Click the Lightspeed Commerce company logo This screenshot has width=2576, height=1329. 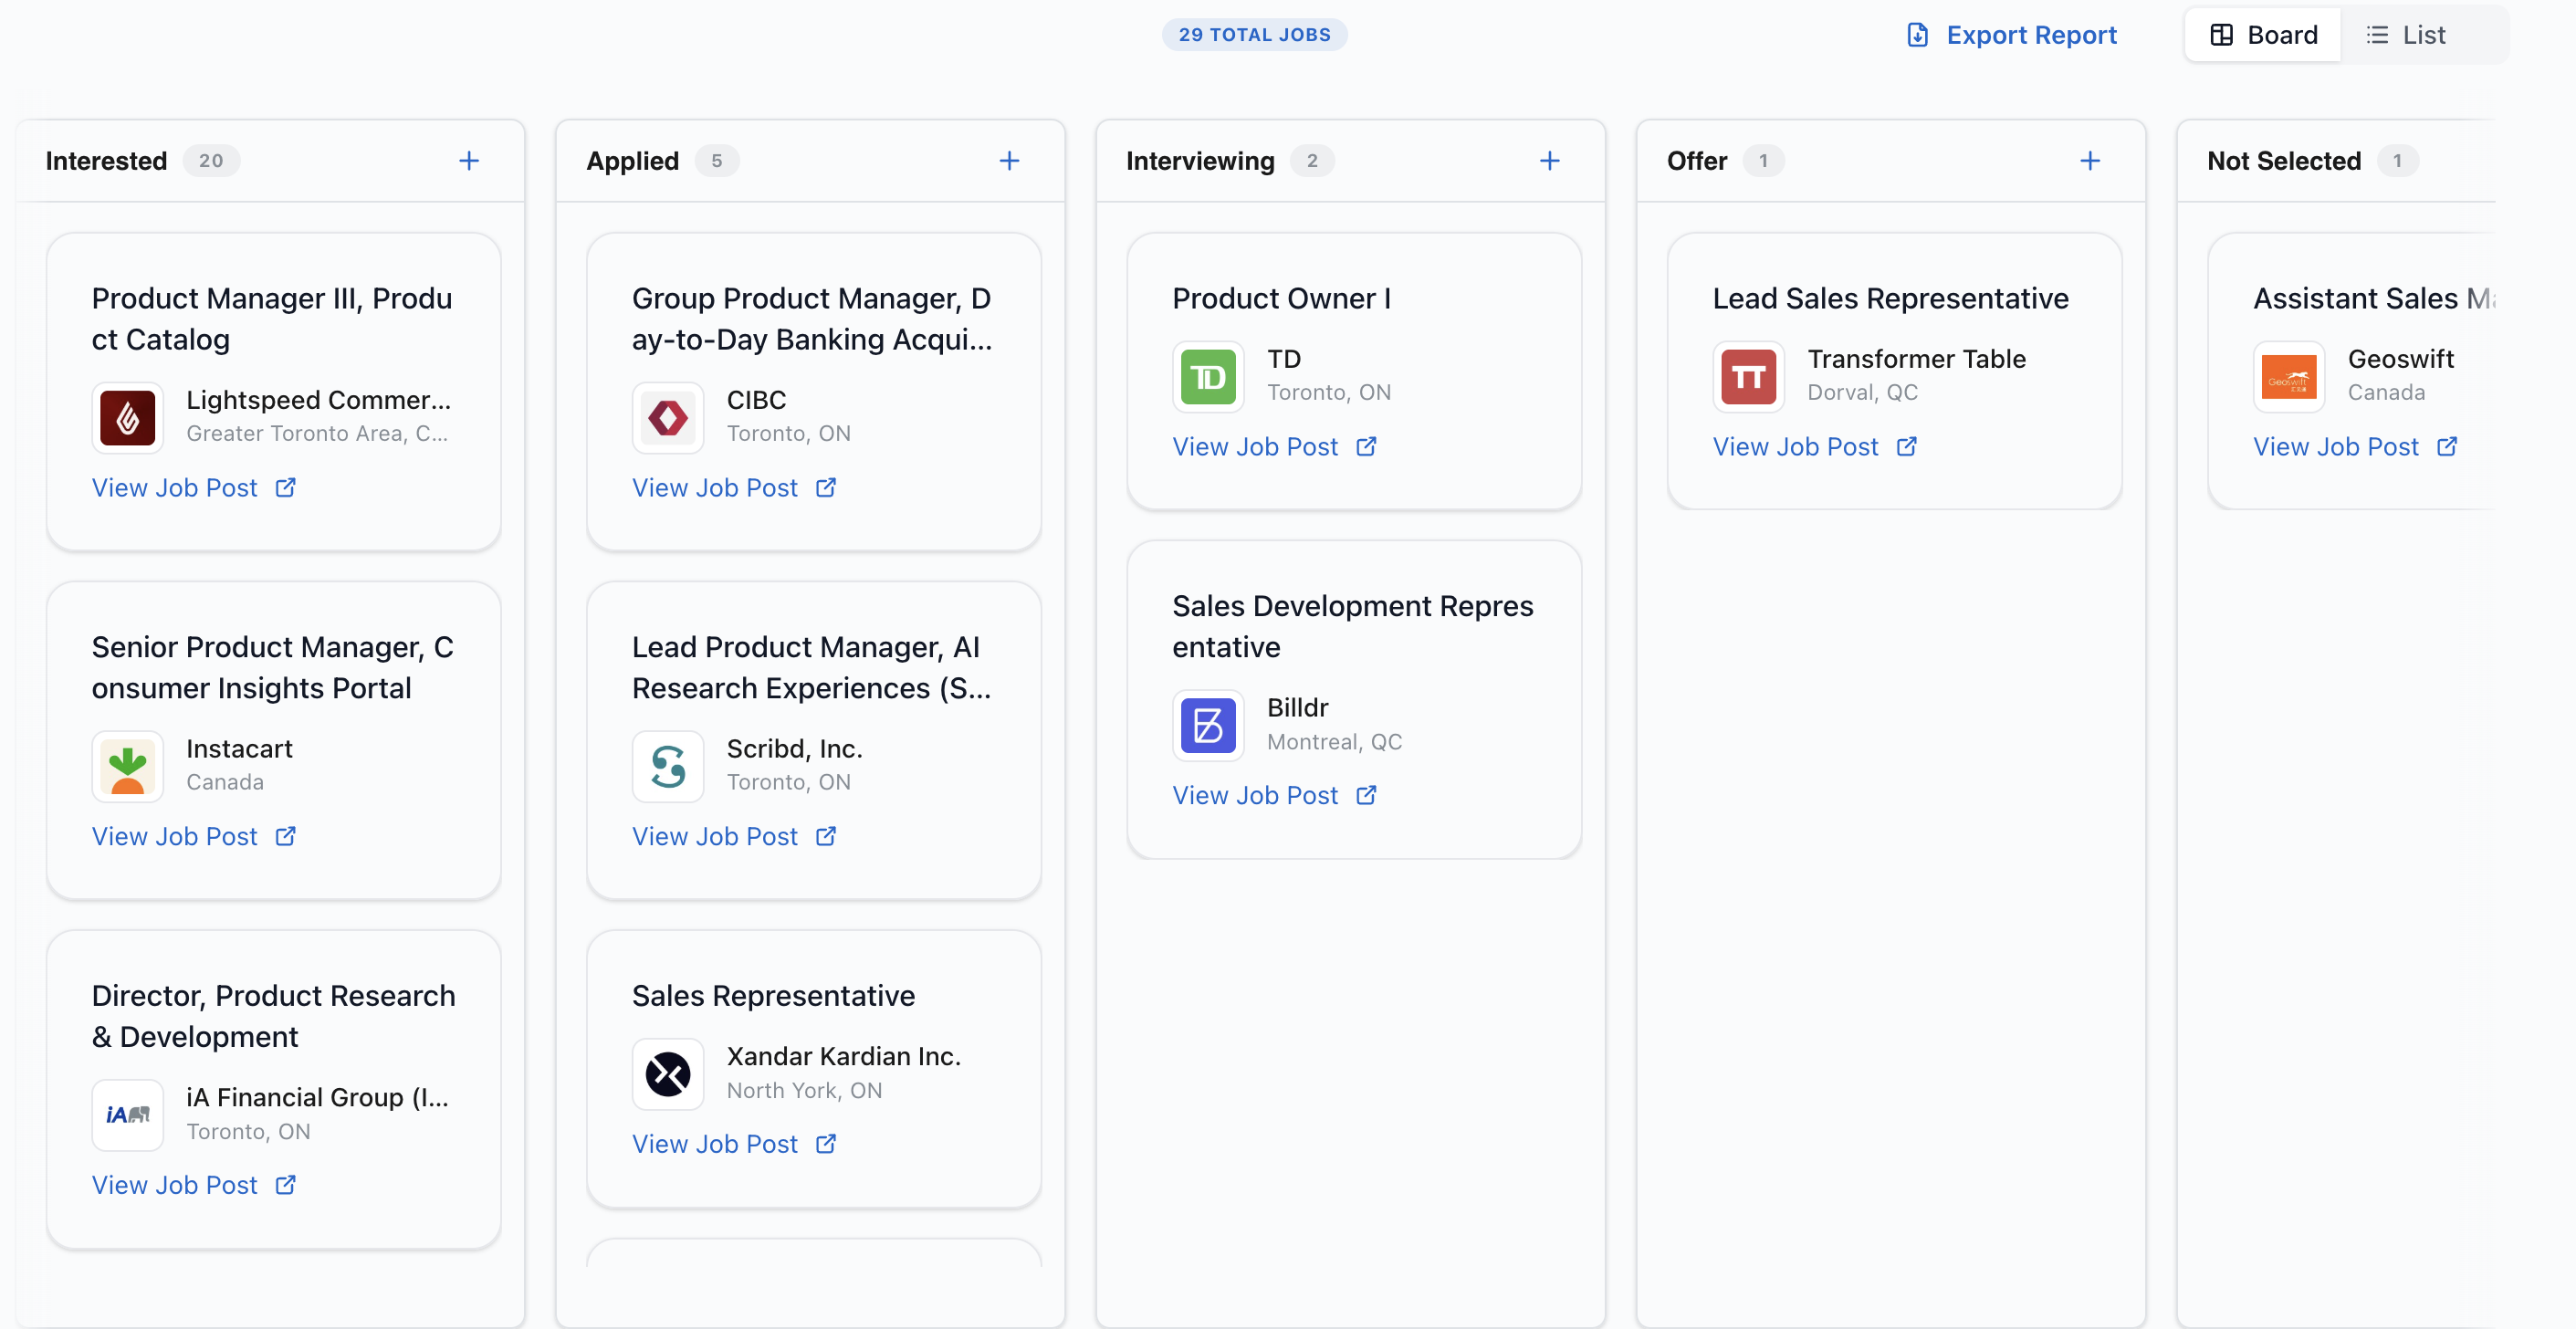pos(127,417)
